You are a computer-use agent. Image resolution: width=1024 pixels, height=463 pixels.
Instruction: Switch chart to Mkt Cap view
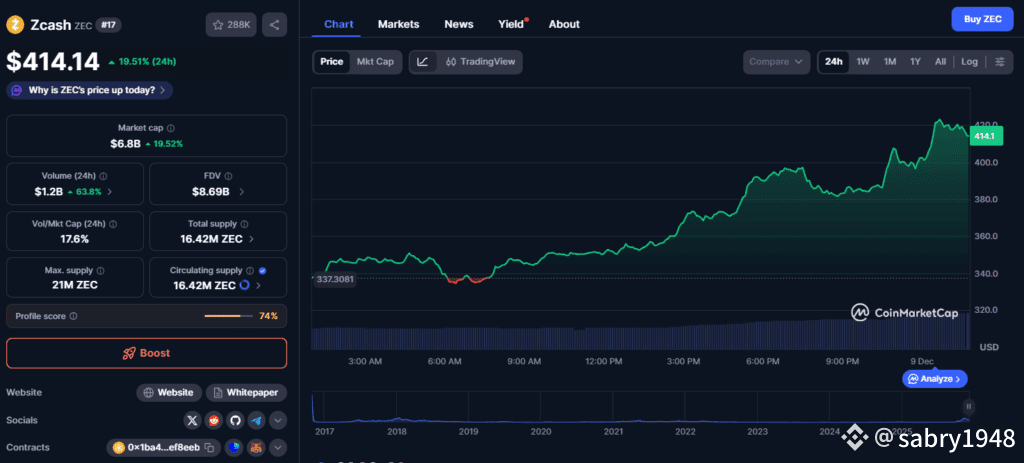(375, 62)
